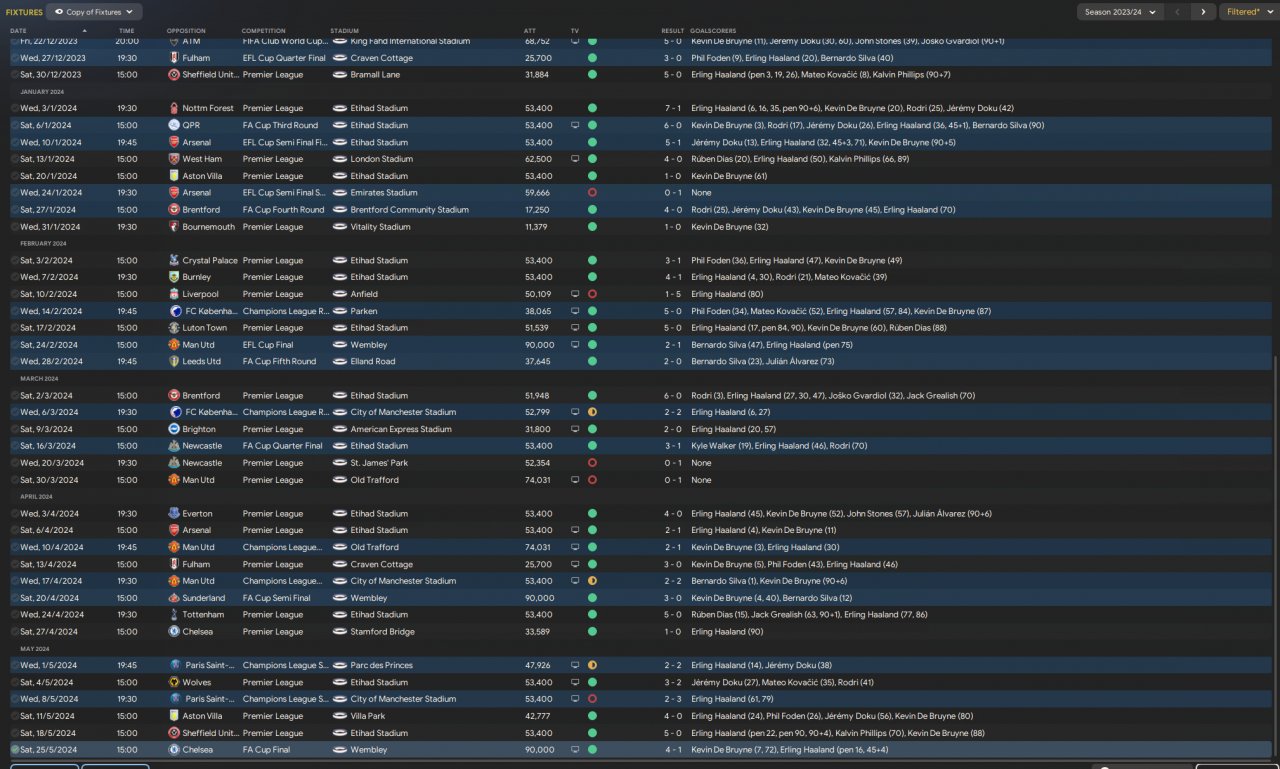Sort fixtures by the Date column header
Screen dimensions: 1280x769
[x=18, y=31]
